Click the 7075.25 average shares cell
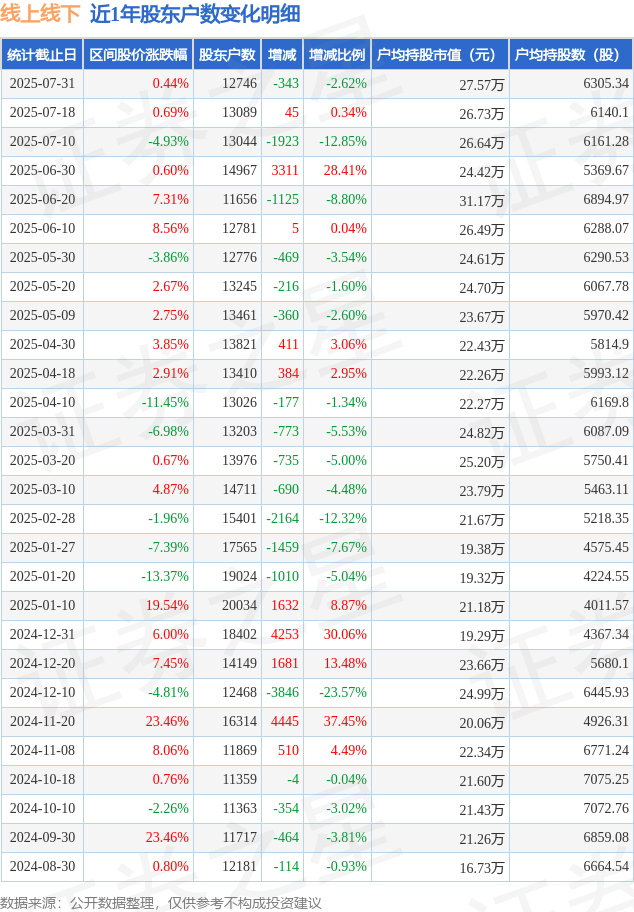Screen dimensions: 634x912 606,779
